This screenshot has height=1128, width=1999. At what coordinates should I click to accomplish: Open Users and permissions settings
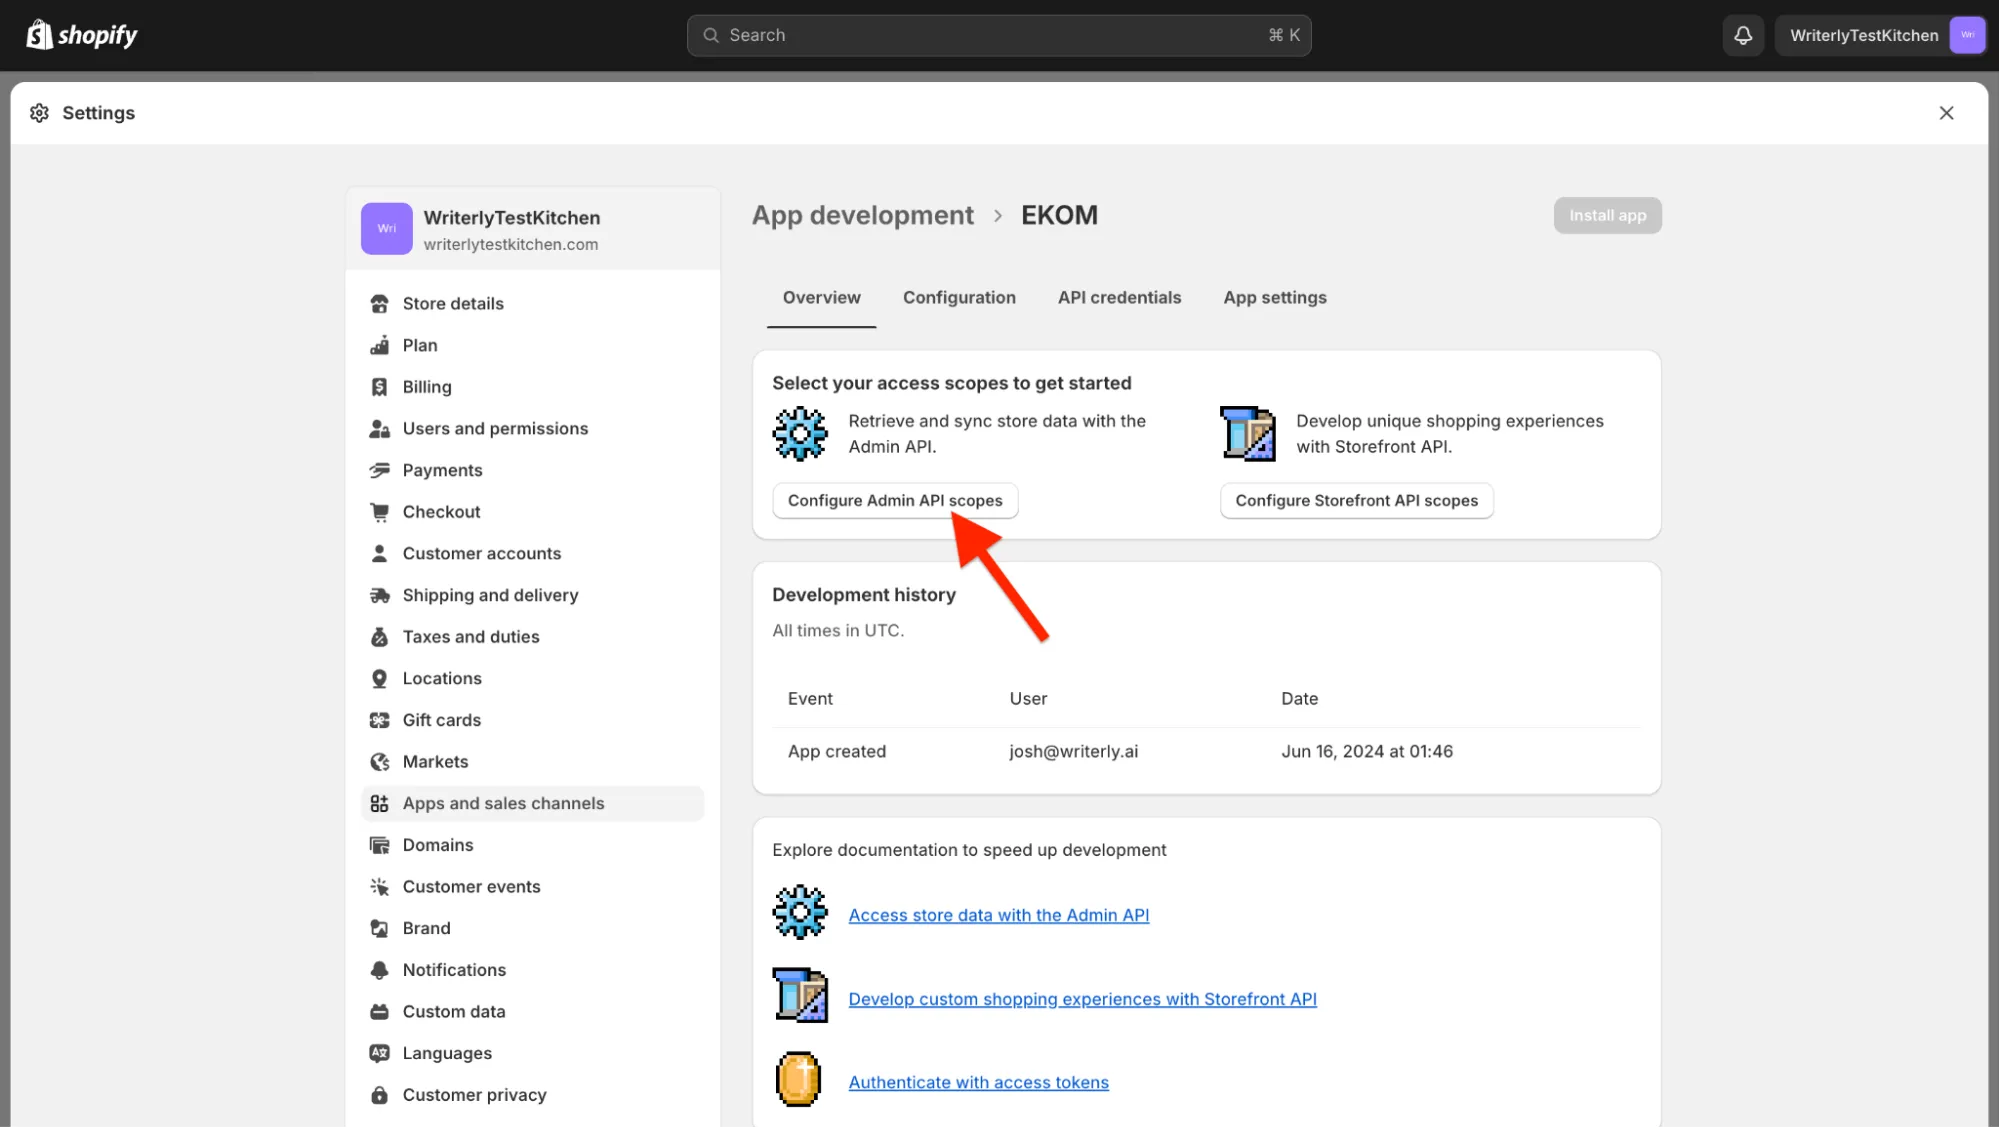532,429
